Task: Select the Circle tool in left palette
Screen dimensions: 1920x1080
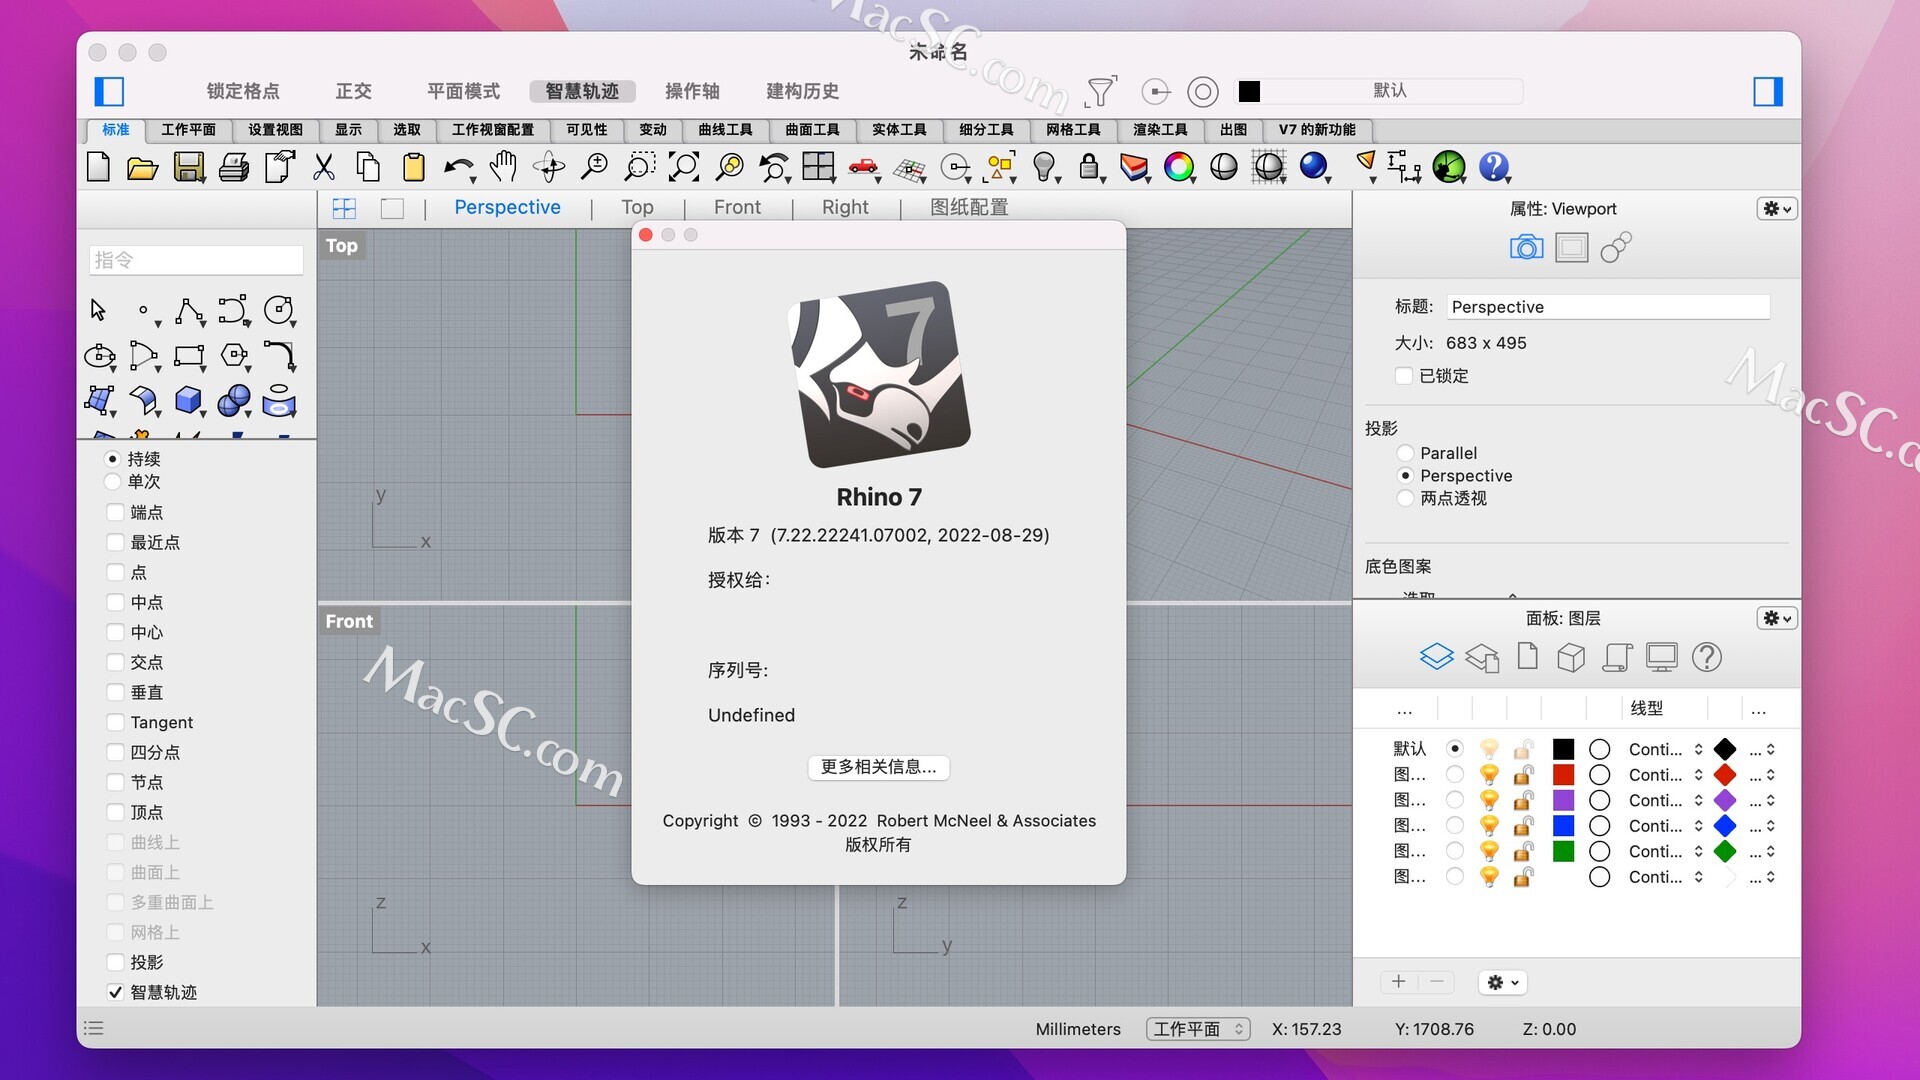Action: [278, 310]
